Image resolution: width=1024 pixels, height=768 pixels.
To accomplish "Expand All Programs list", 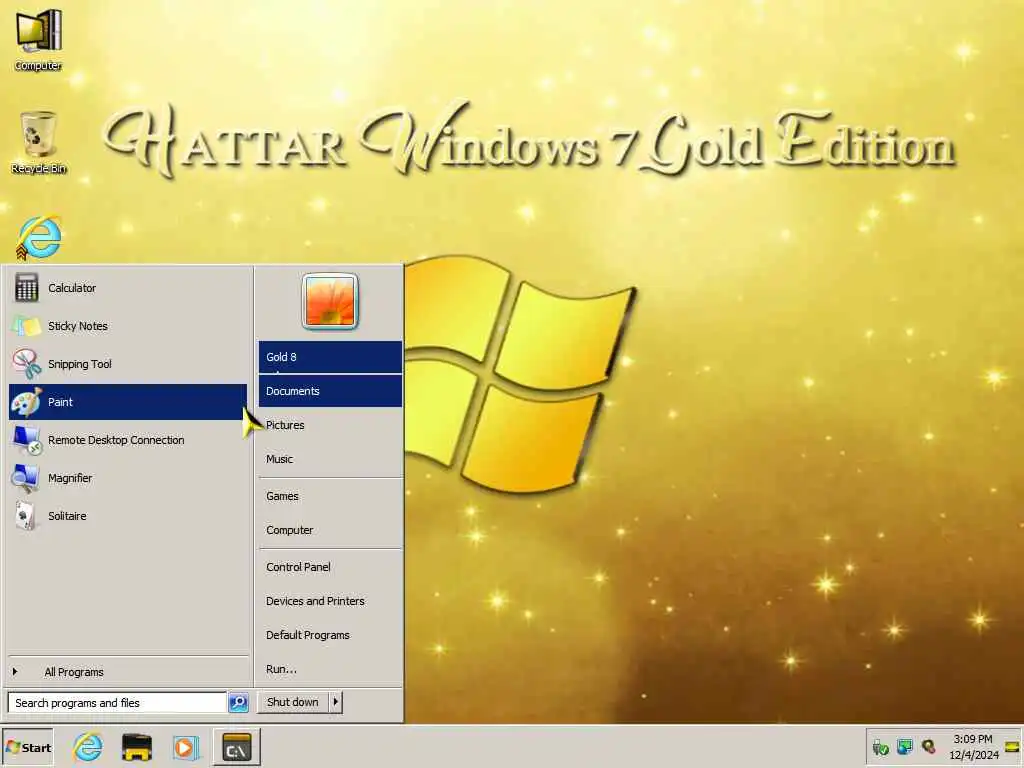I will (x=127, y=671).
